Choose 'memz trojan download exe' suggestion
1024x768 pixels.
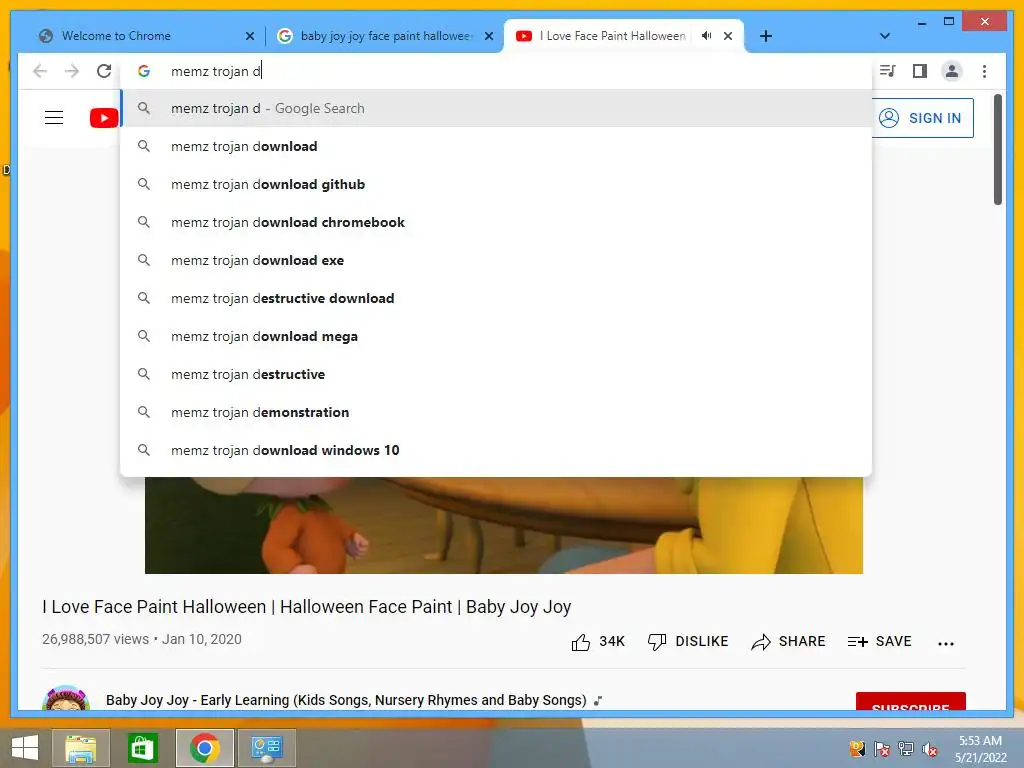pyautogui.click(x=496, y=260)
